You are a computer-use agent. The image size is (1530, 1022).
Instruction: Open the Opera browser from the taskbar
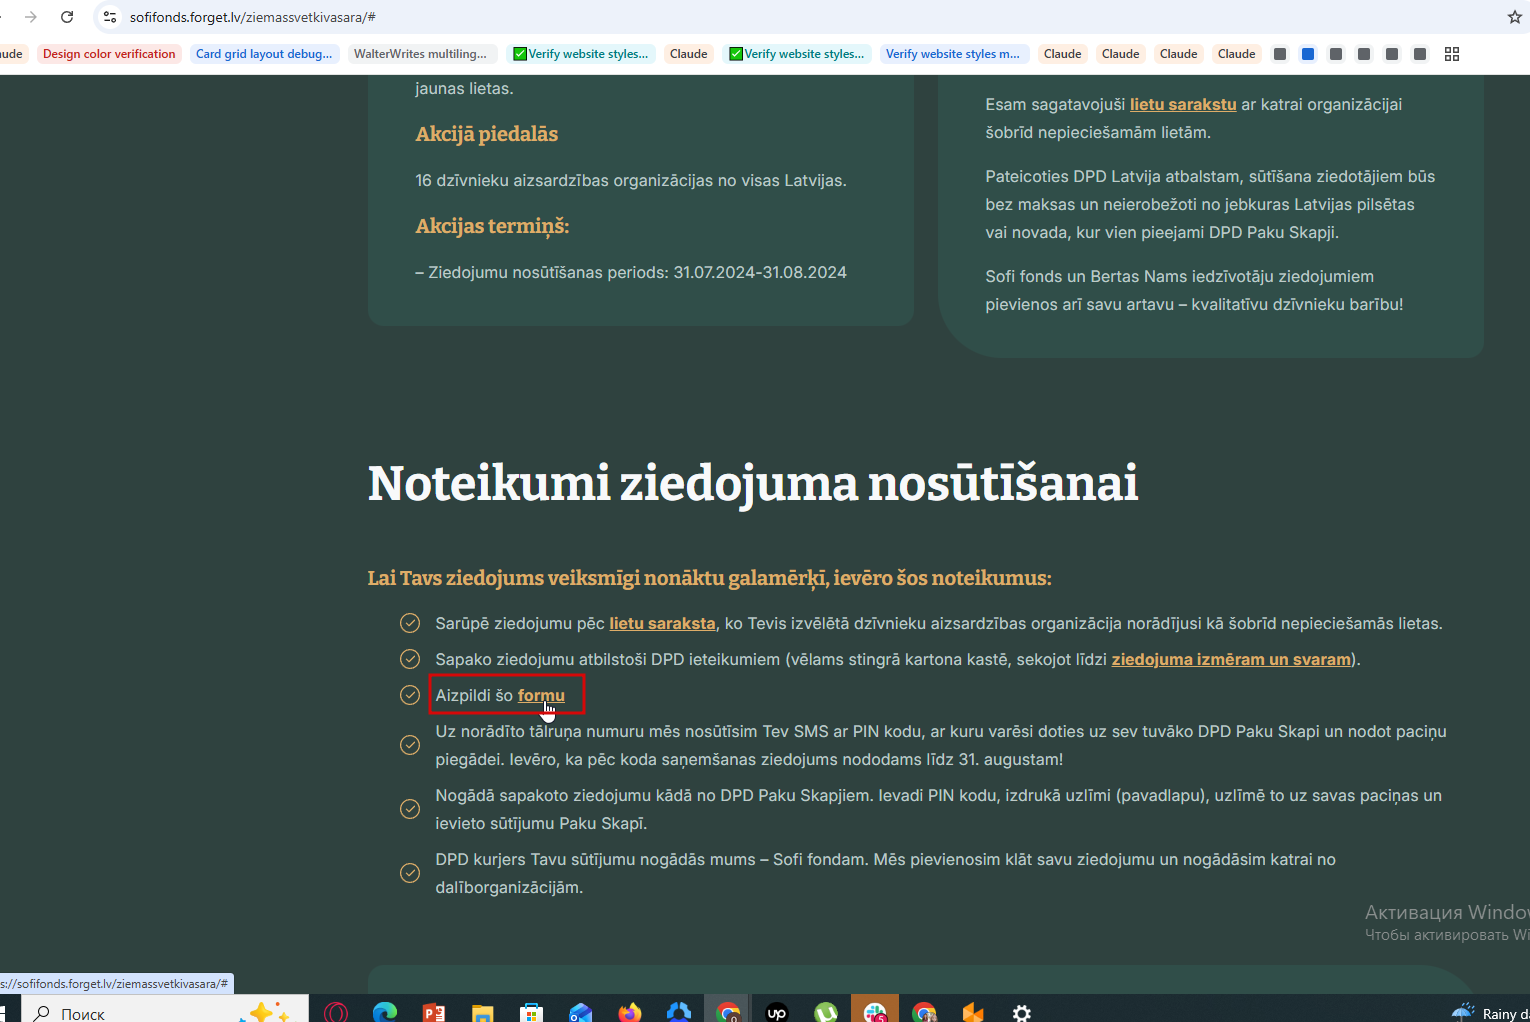336,1012
